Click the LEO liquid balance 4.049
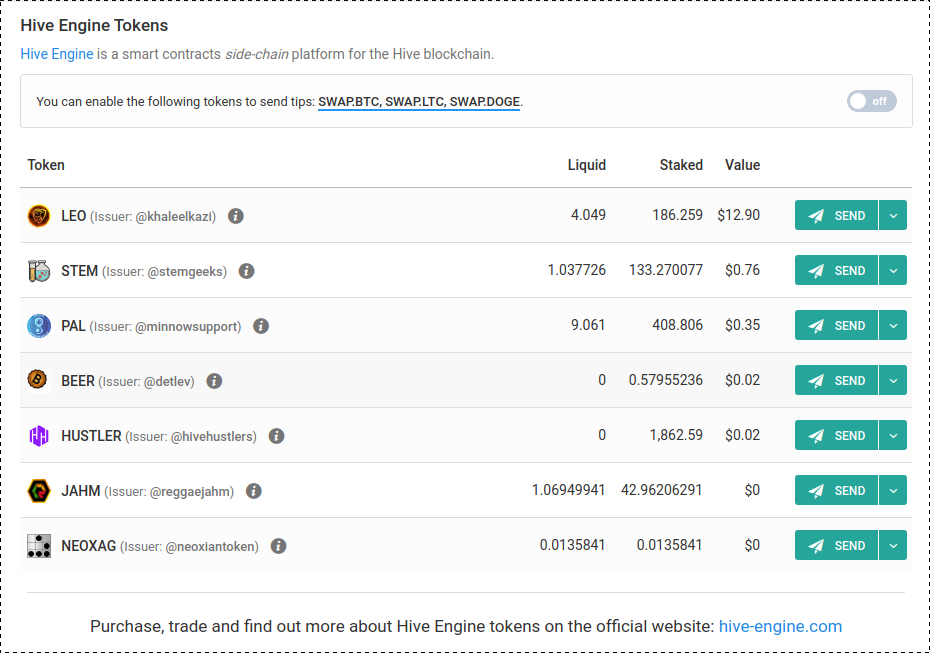Viewport: 930px width, 653px height. (588, 215)
